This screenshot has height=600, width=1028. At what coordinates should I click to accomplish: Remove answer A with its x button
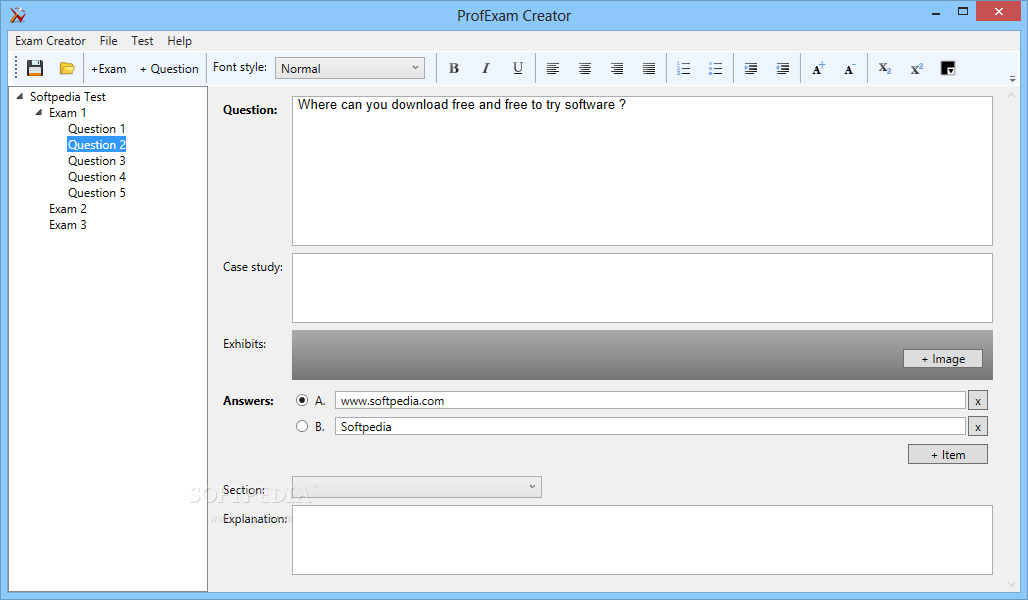pos(978,401)
